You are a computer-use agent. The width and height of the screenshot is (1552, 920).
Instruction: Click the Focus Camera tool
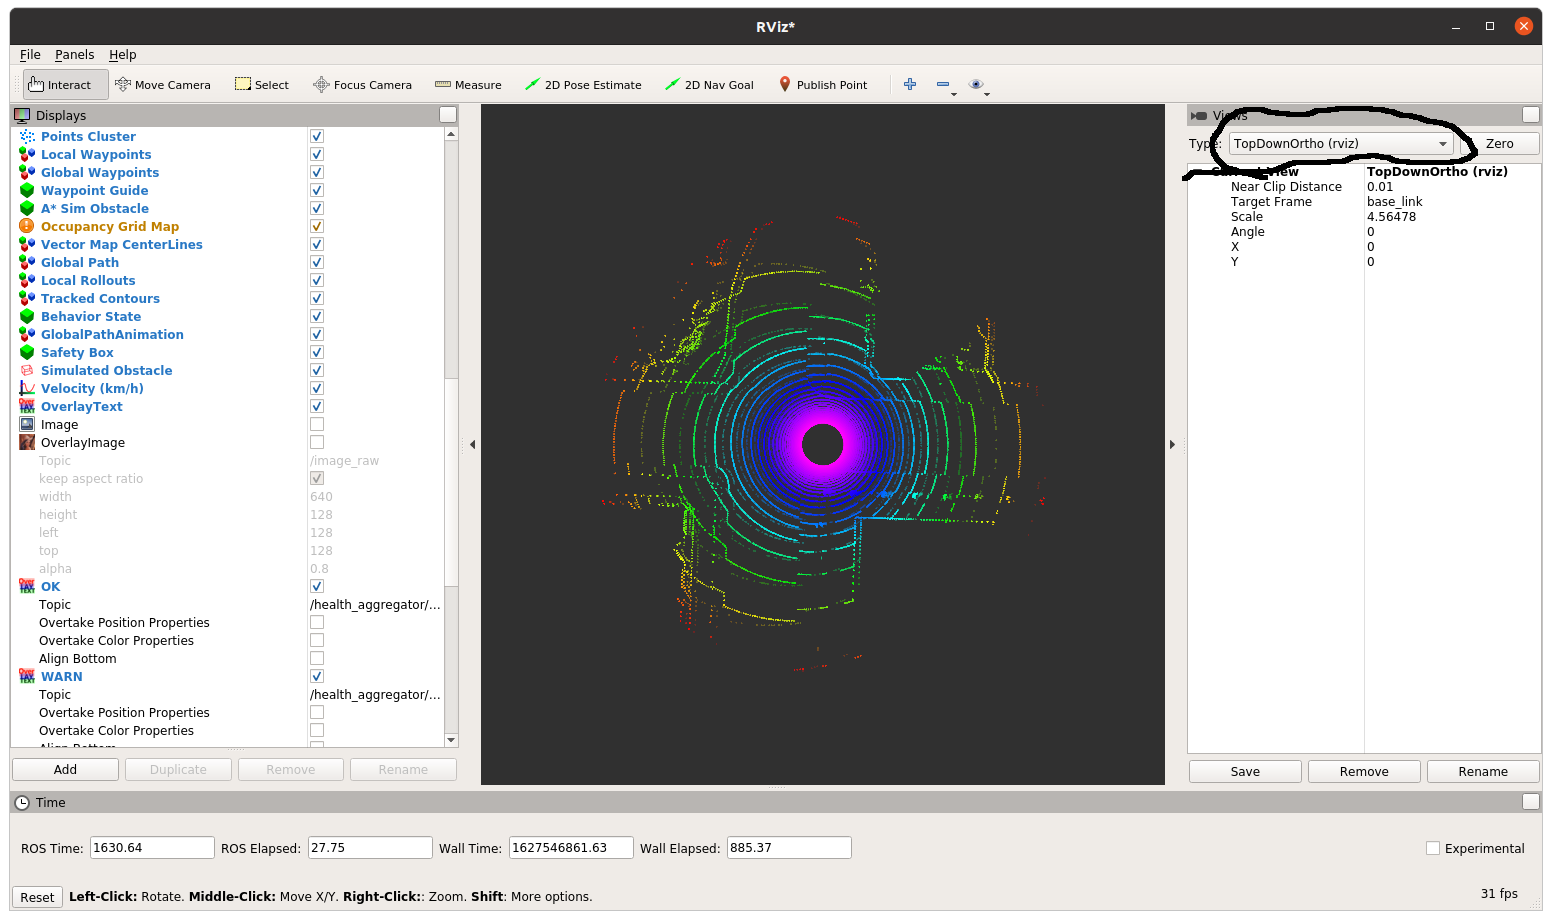pyautogui.click(x=362, y=84)
